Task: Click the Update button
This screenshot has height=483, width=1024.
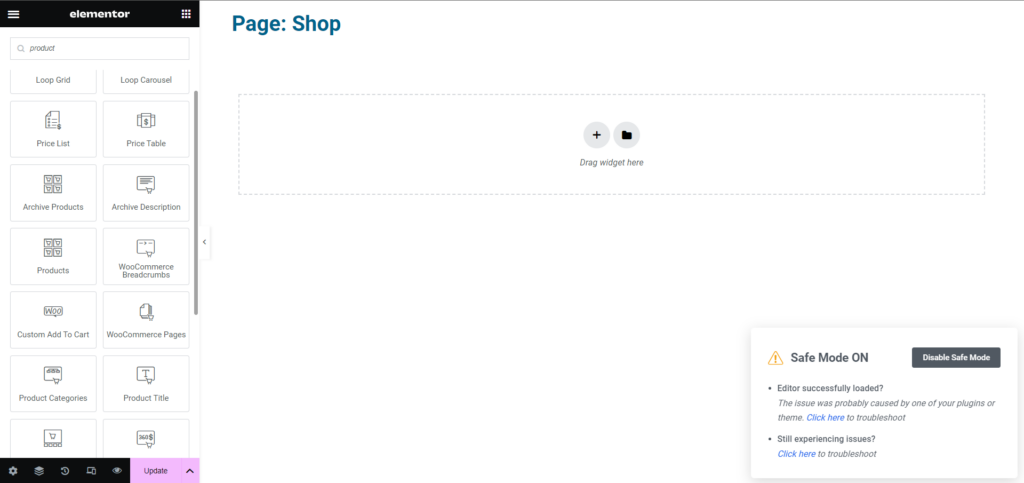Action: (x=155, y=471)
